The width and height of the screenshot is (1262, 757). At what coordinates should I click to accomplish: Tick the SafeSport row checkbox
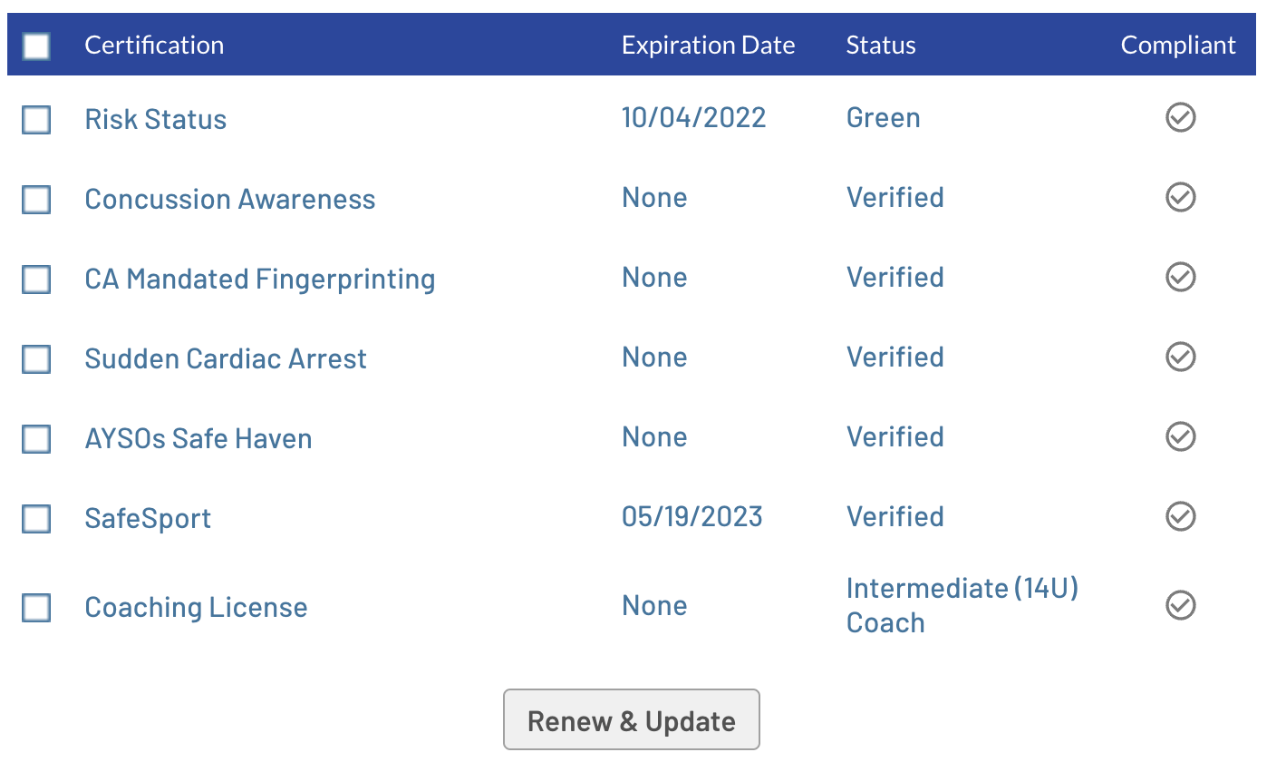click(37, 519)
